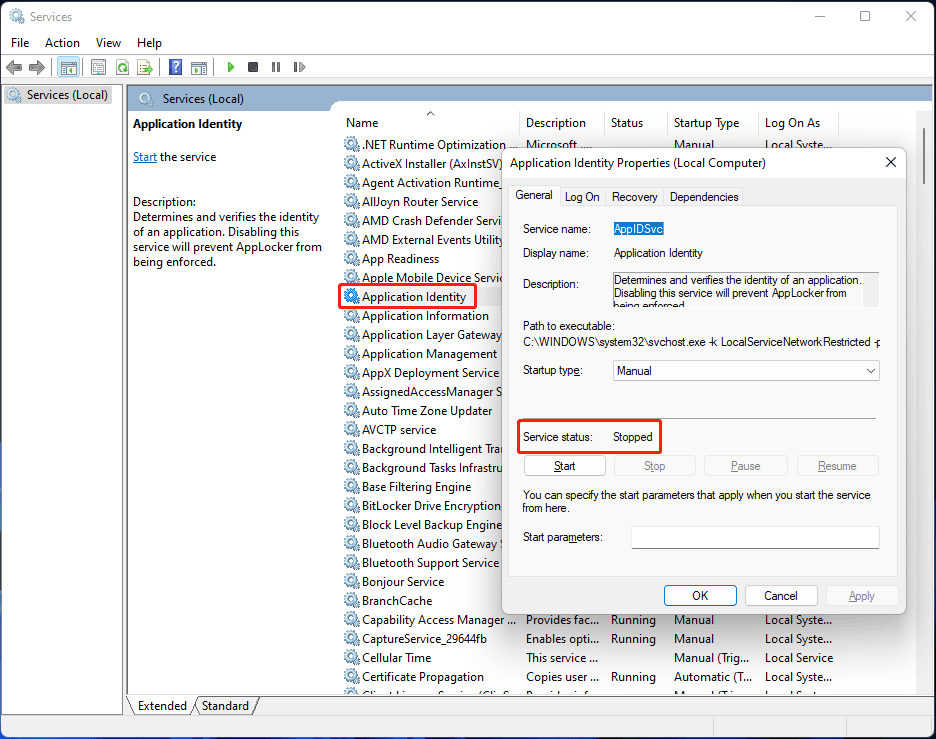Click the Properties toolbar icon

pos(98,67)
